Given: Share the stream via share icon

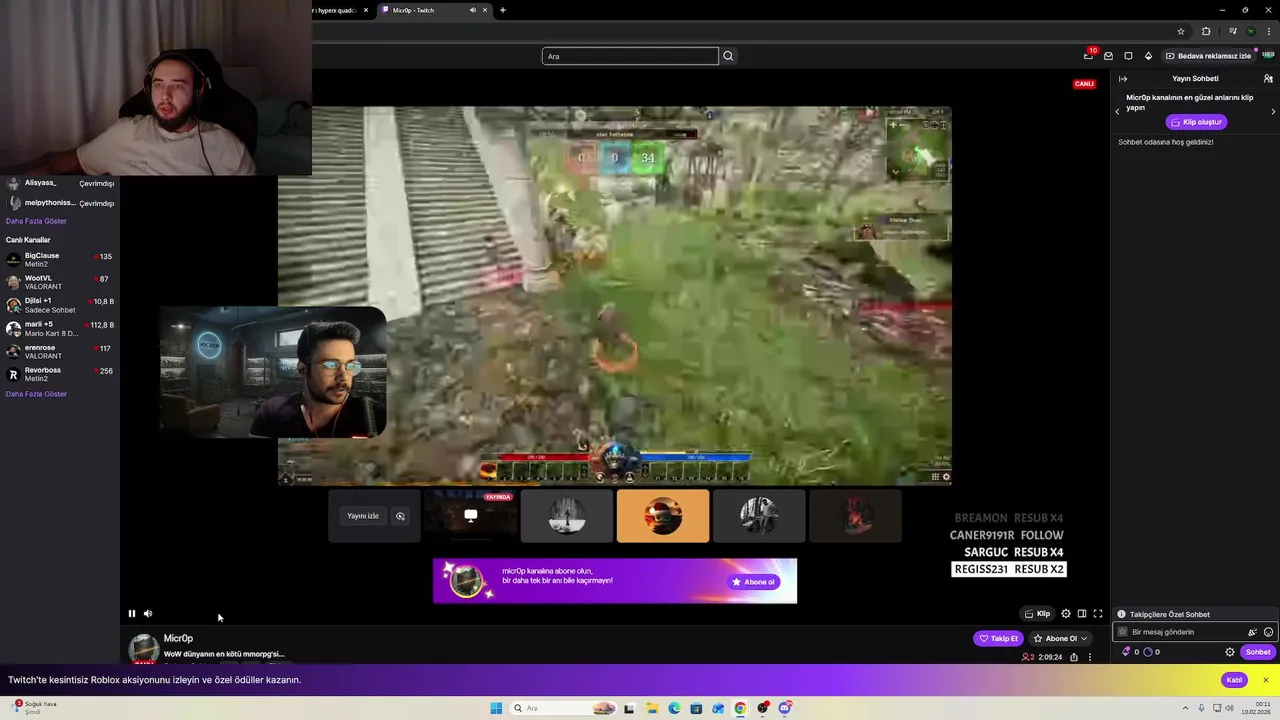Looking at the screenshot, I should [x=1074, y=657].
